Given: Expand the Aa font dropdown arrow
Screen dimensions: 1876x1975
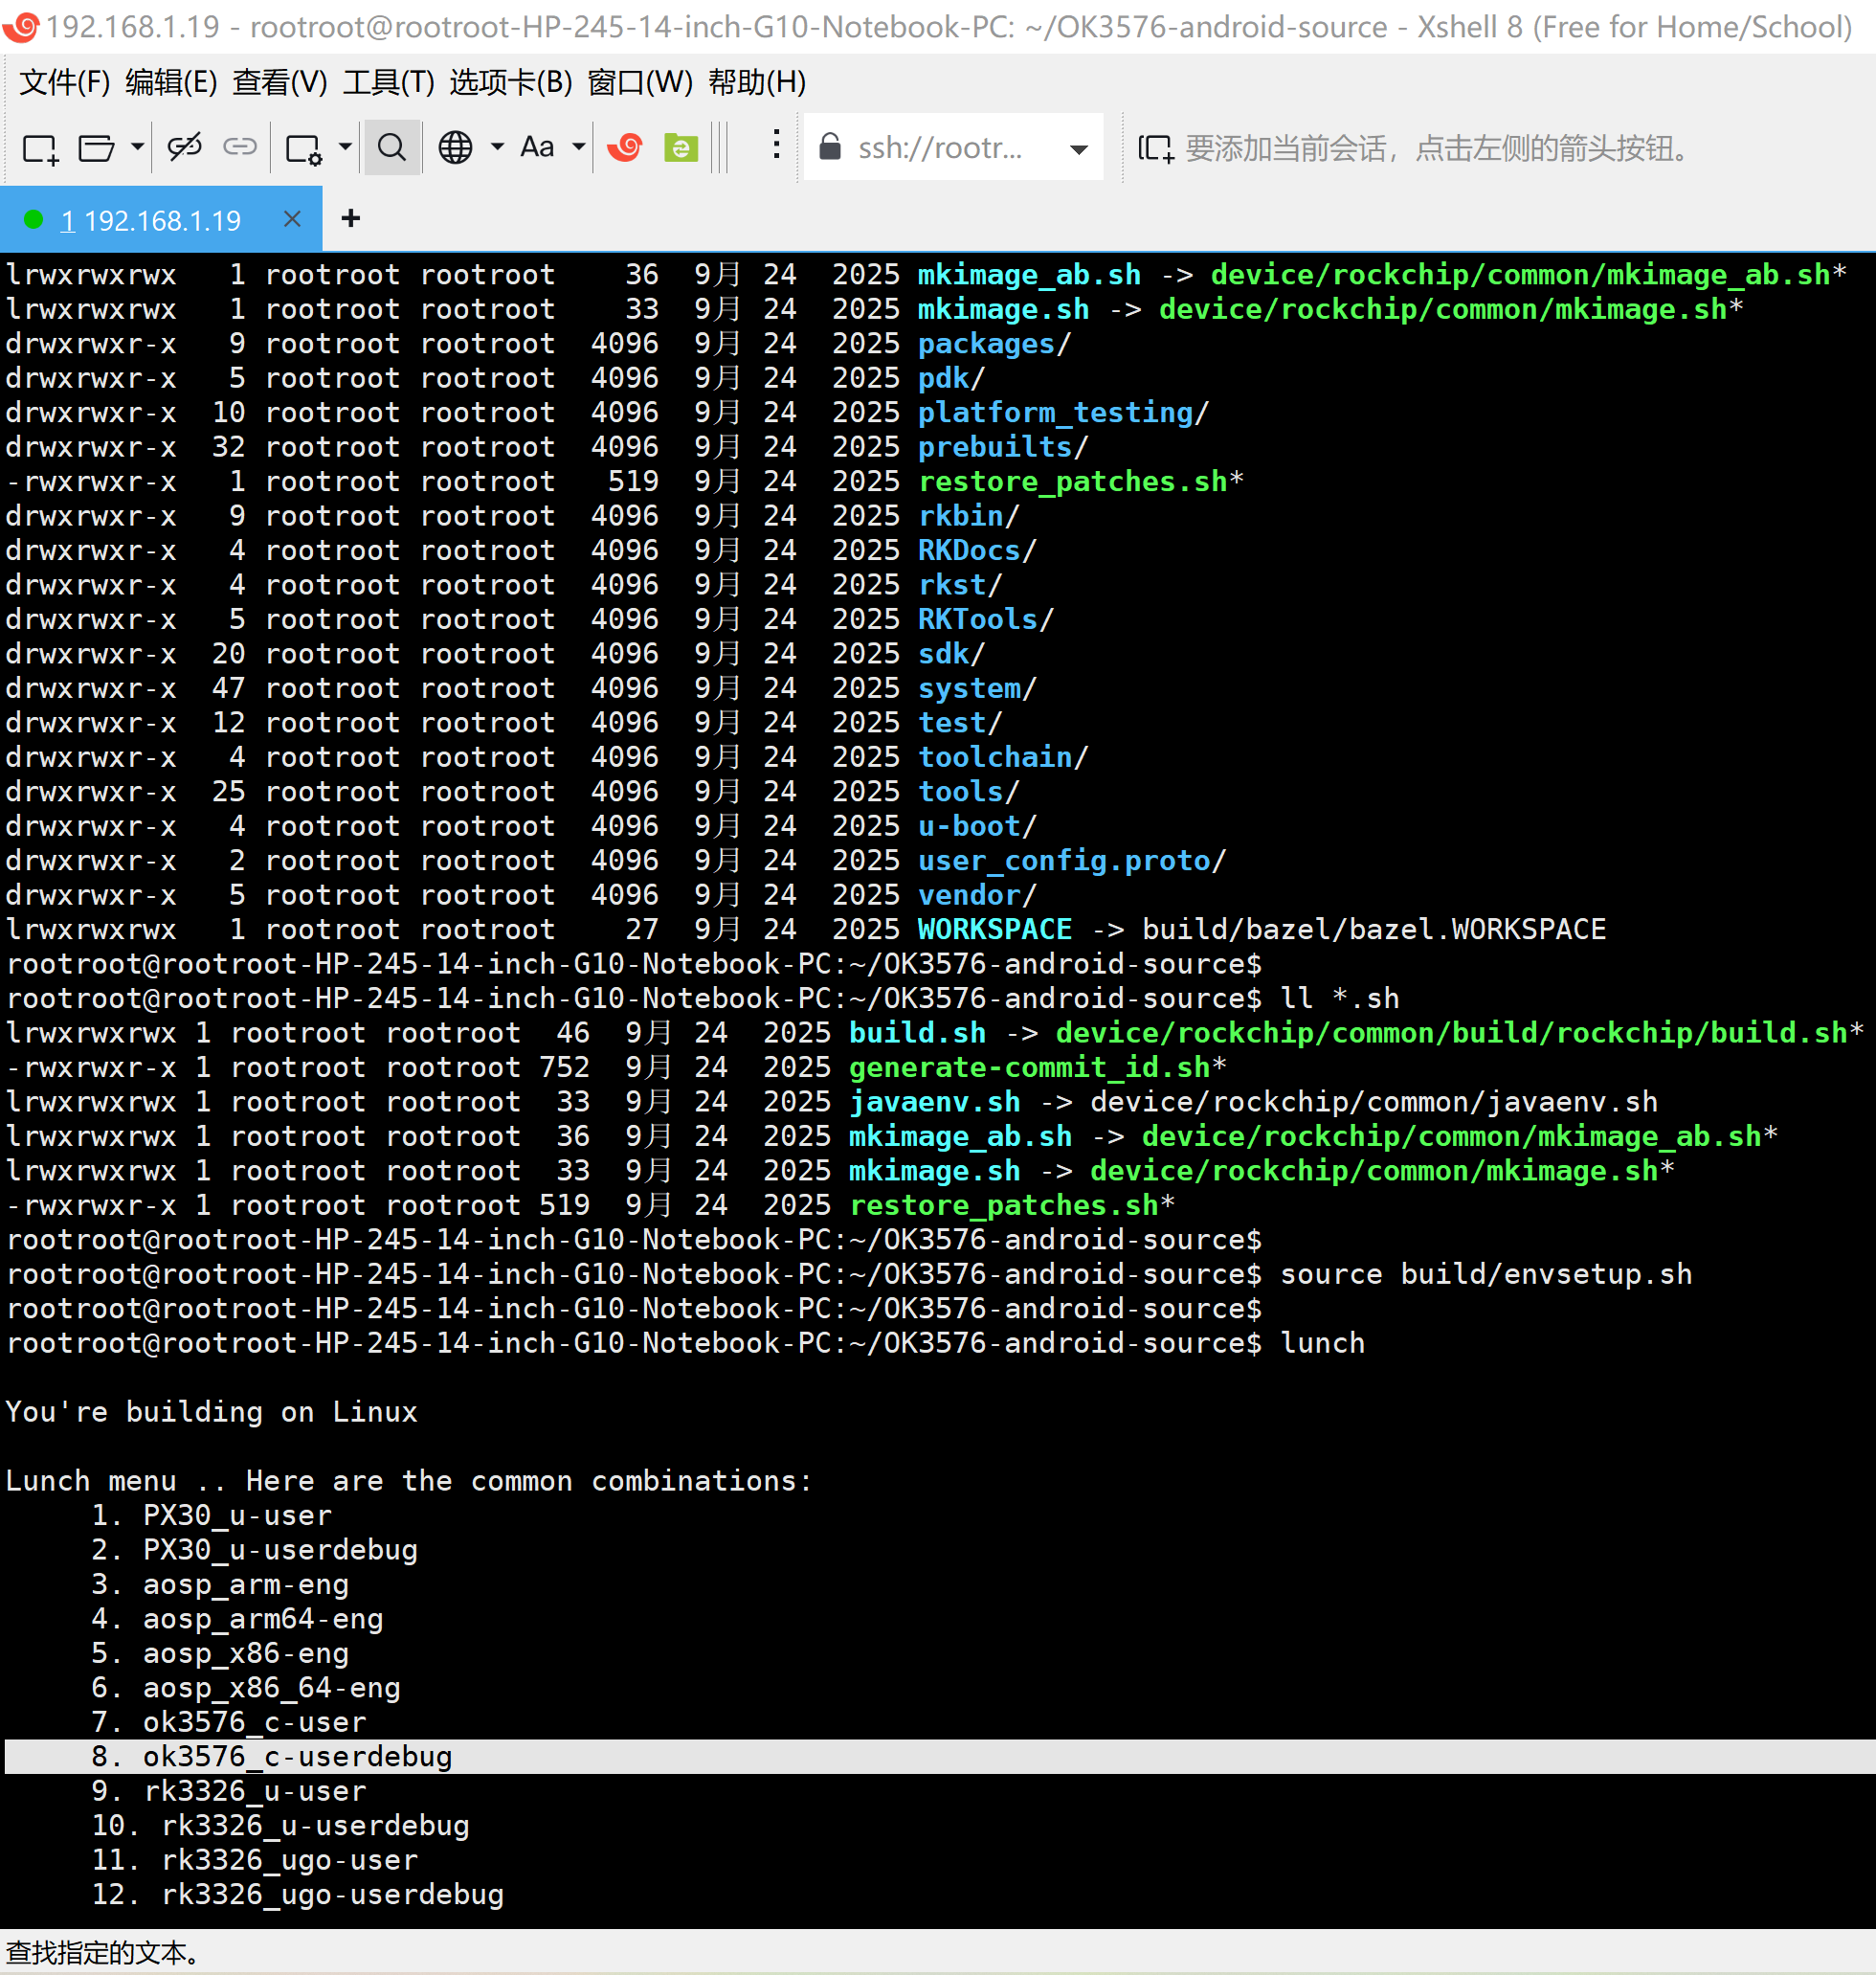Looking at the screenshot, I should (x=578, y=148).
